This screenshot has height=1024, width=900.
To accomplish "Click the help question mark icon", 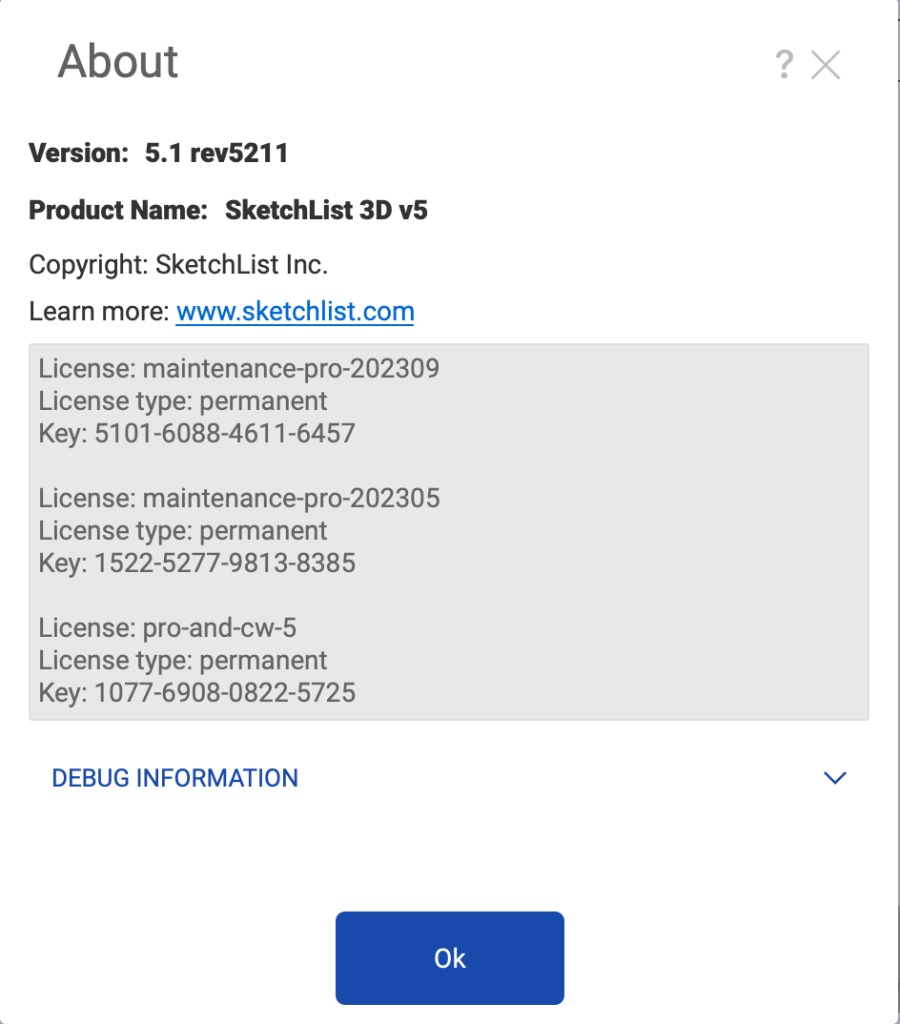I will click(785, 66).
